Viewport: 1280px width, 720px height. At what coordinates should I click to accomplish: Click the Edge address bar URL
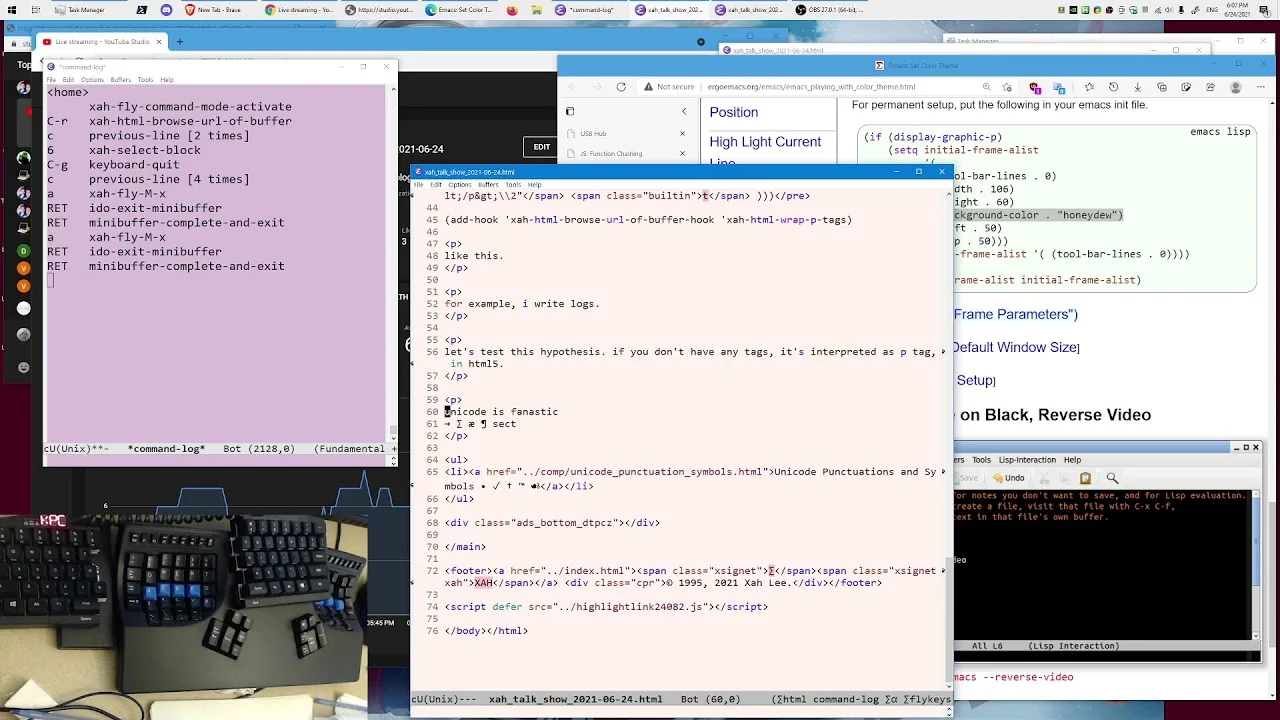(811, 87)
